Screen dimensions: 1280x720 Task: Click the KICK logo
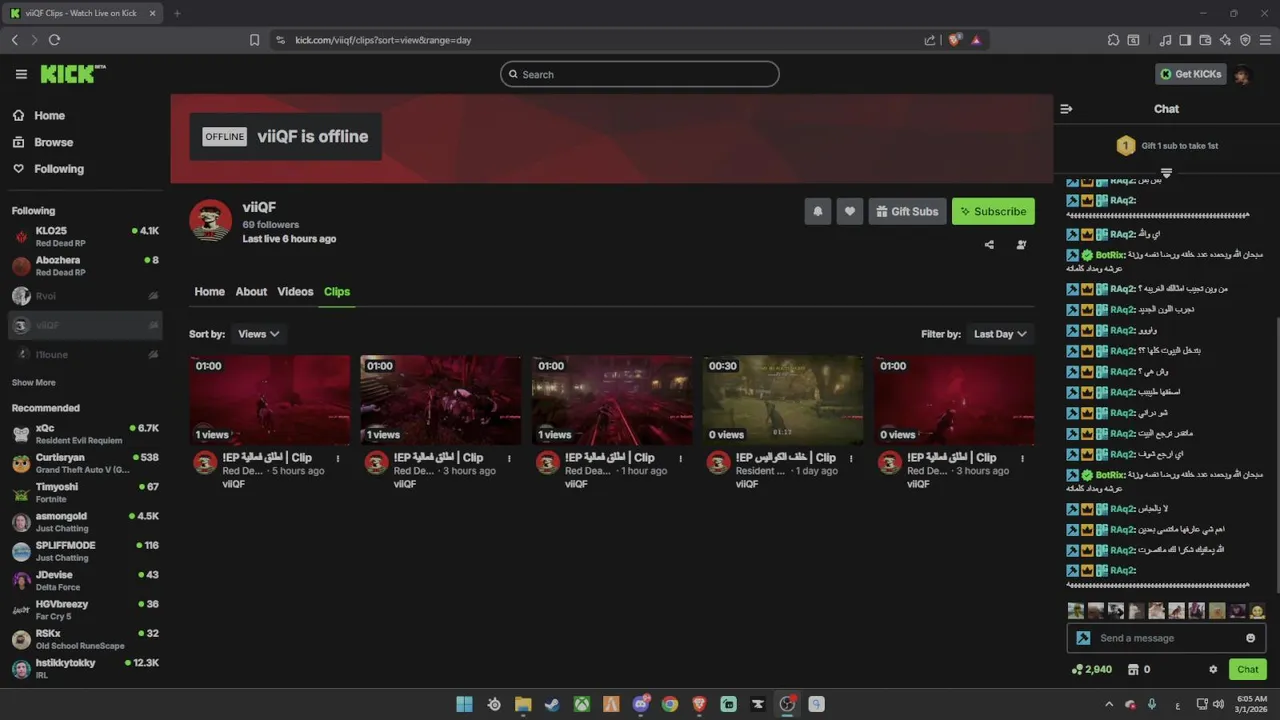click(72, 74)
